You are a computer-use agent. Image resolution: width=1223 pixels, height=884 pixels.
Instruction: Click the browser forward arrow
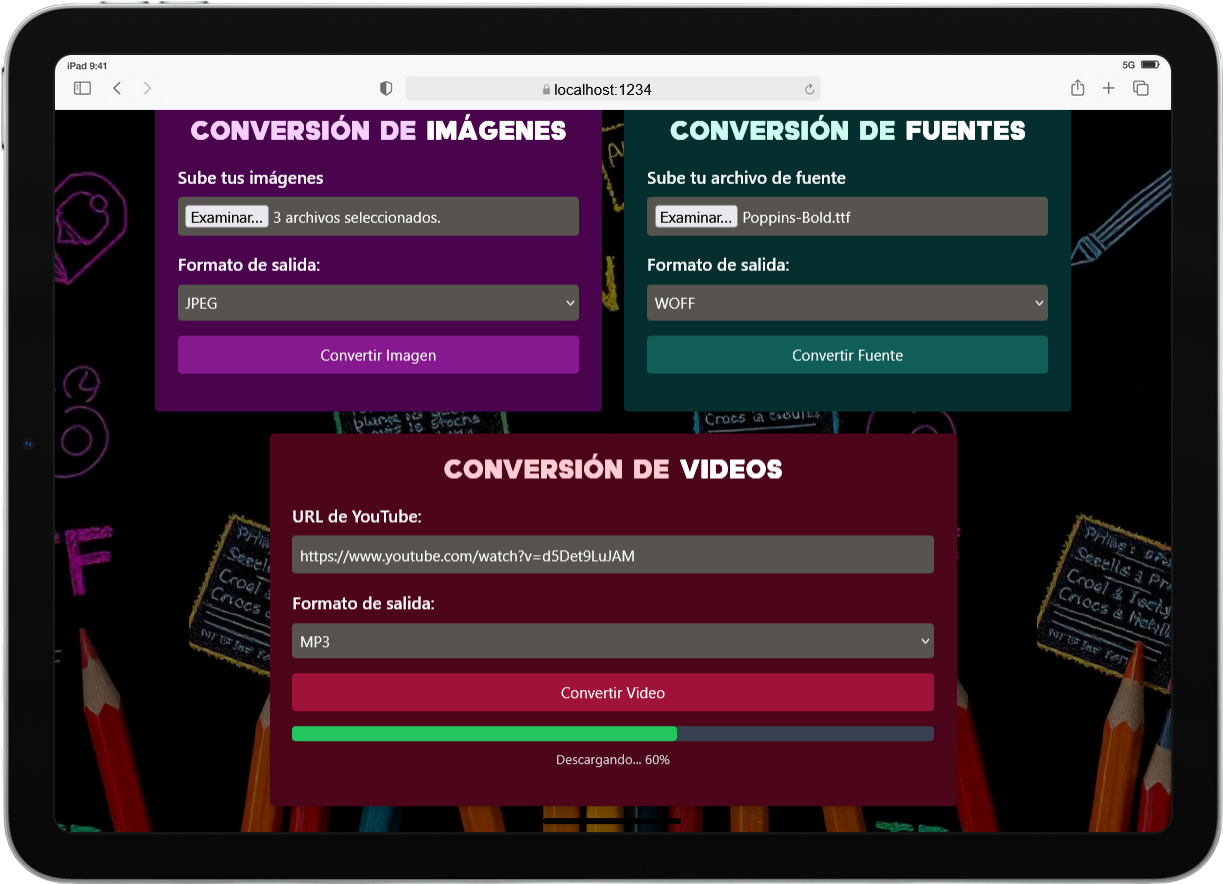(x=148, y=89)
